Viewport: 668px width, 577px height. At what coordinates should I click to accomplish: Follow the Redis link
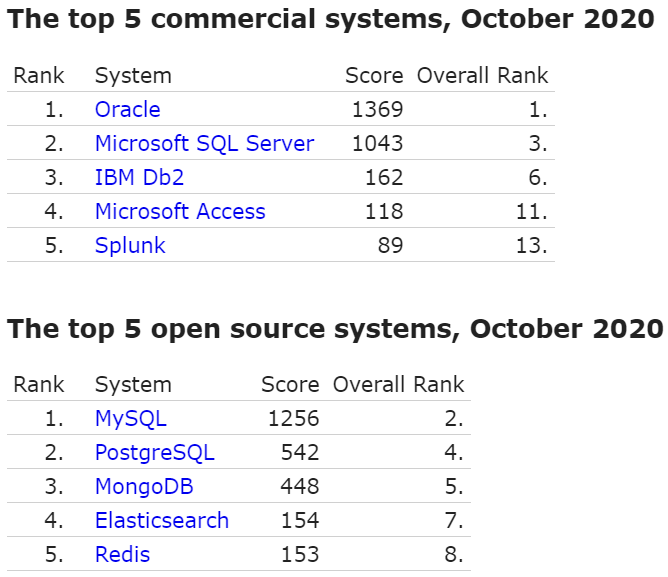coord(122,554)
